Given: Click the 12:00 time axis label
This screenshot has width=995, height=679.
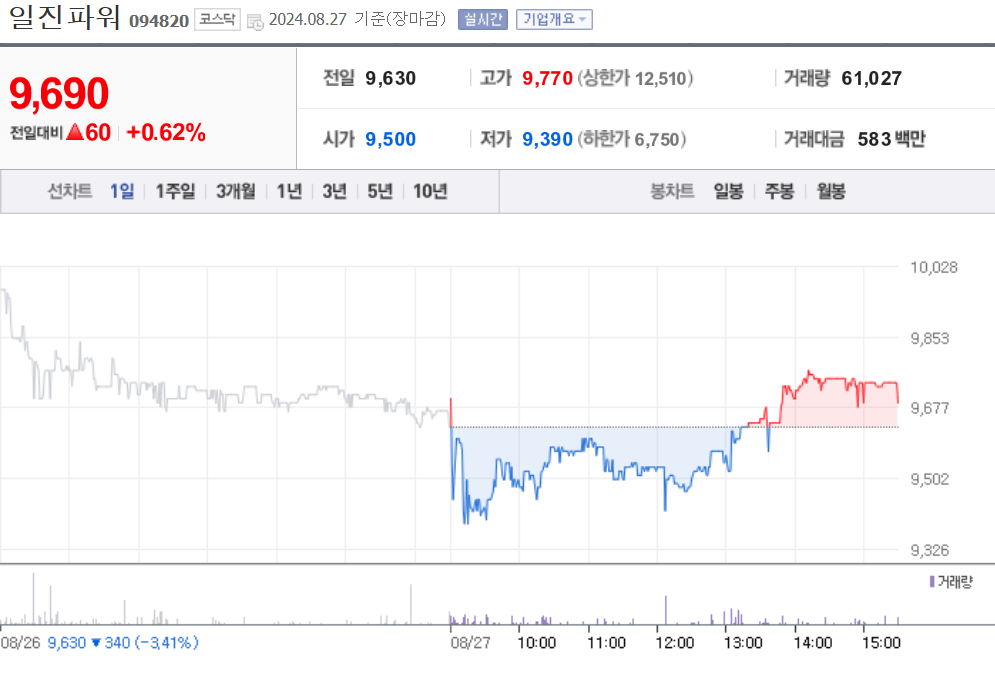Looking at the screenshot, I should 675,643.
